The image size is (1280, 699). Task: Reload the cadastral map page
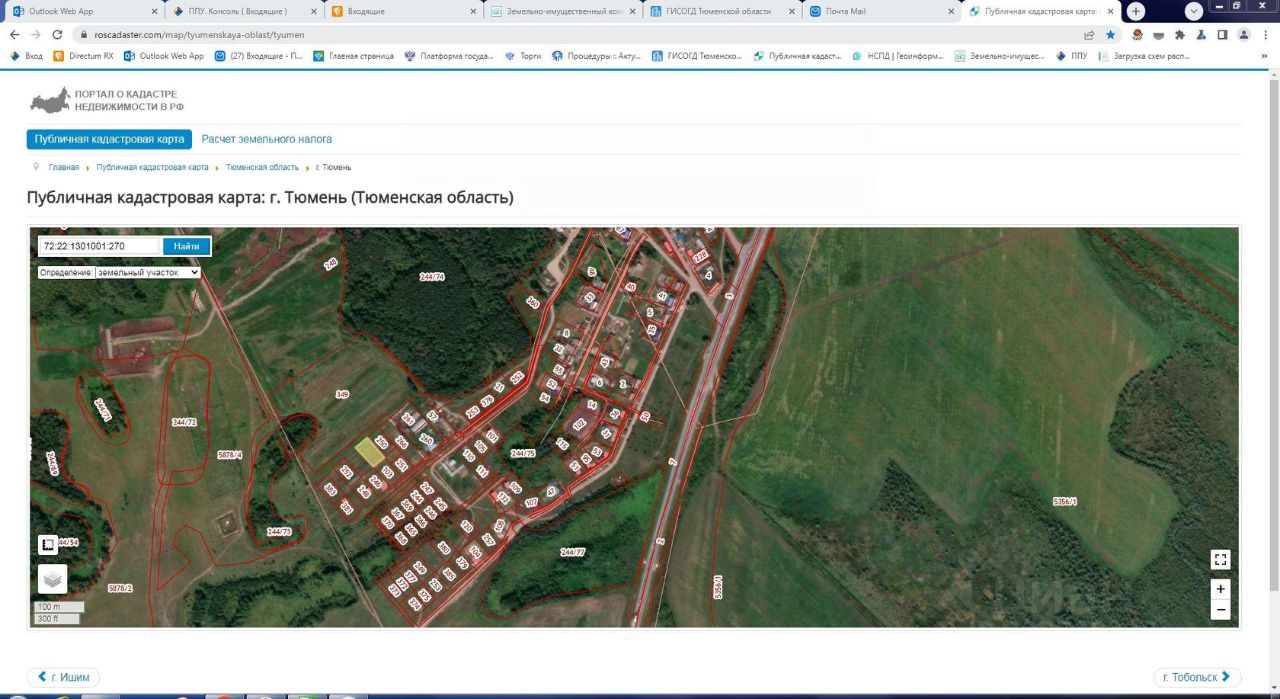[x=58, y=34]
